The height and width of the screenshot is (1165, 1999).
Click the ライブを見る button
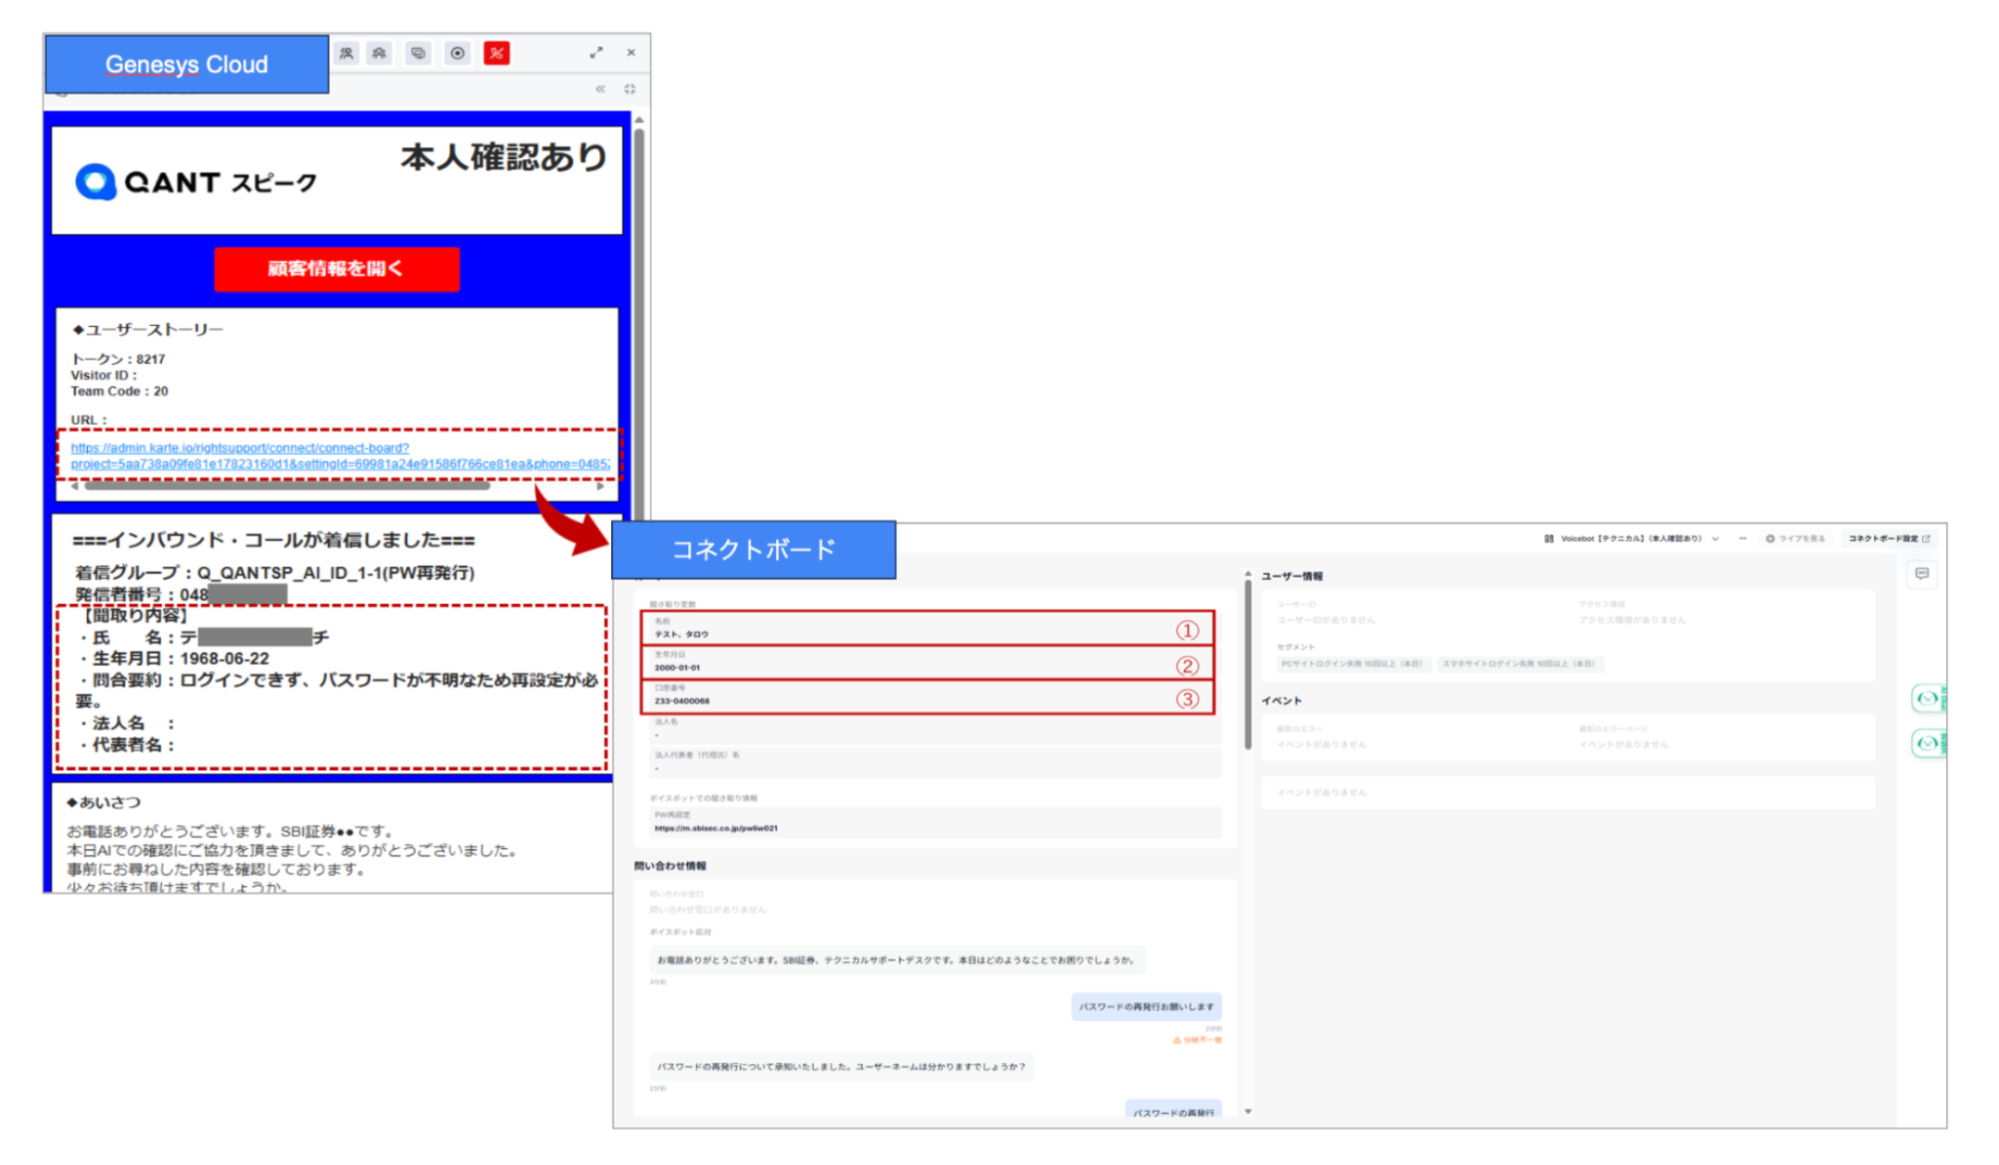click(x=1795, y=538)
